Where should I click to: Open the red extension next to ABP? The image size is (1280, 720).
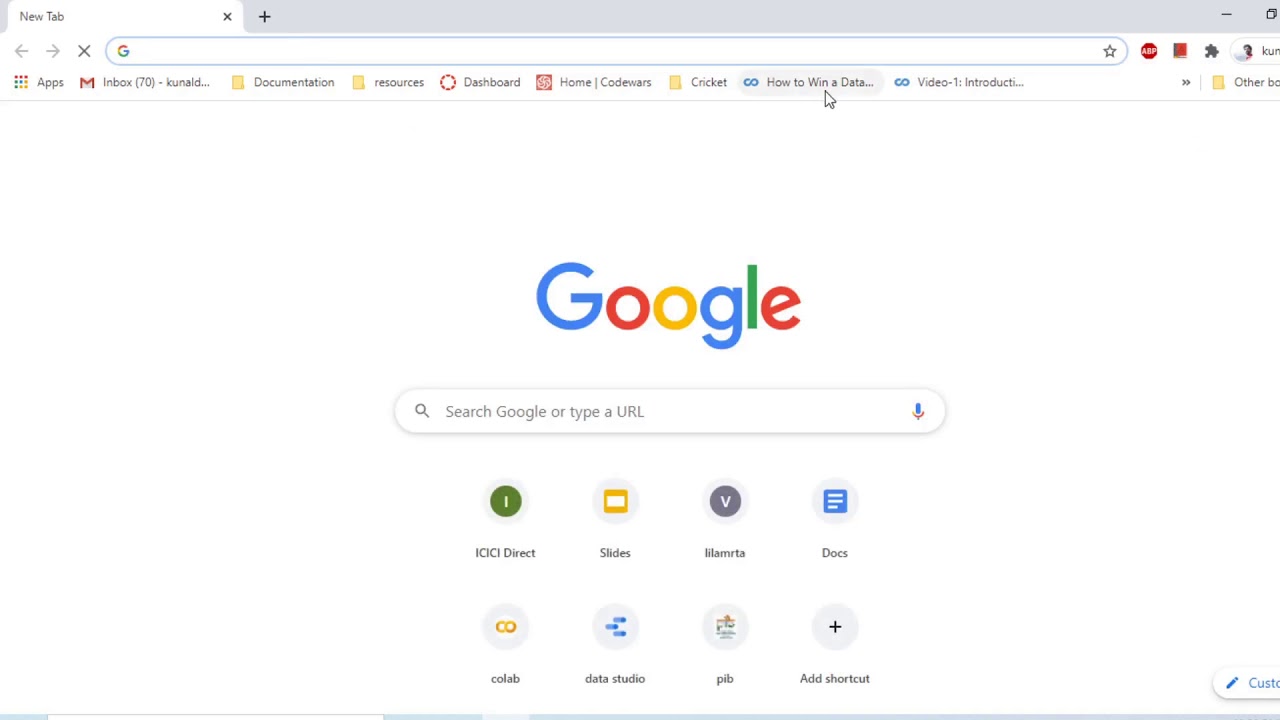point(1180,51)
